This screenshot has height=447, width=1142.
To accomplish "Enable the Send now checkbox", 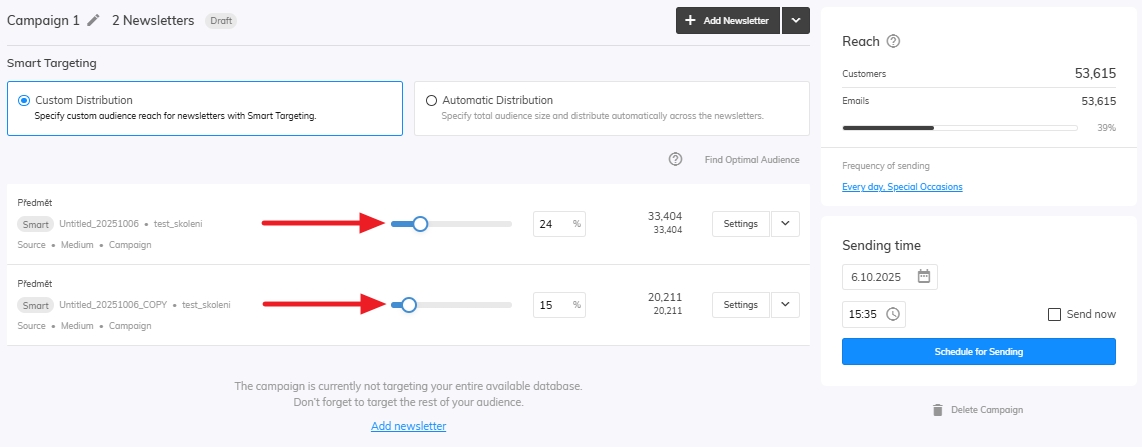I will (x=1054, y=314).
